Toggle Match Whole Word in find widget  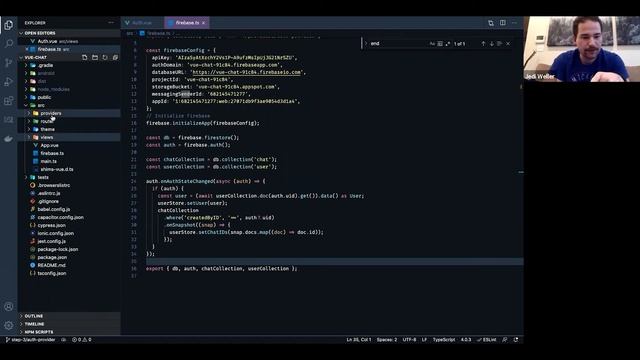click(x=440, y=44)
